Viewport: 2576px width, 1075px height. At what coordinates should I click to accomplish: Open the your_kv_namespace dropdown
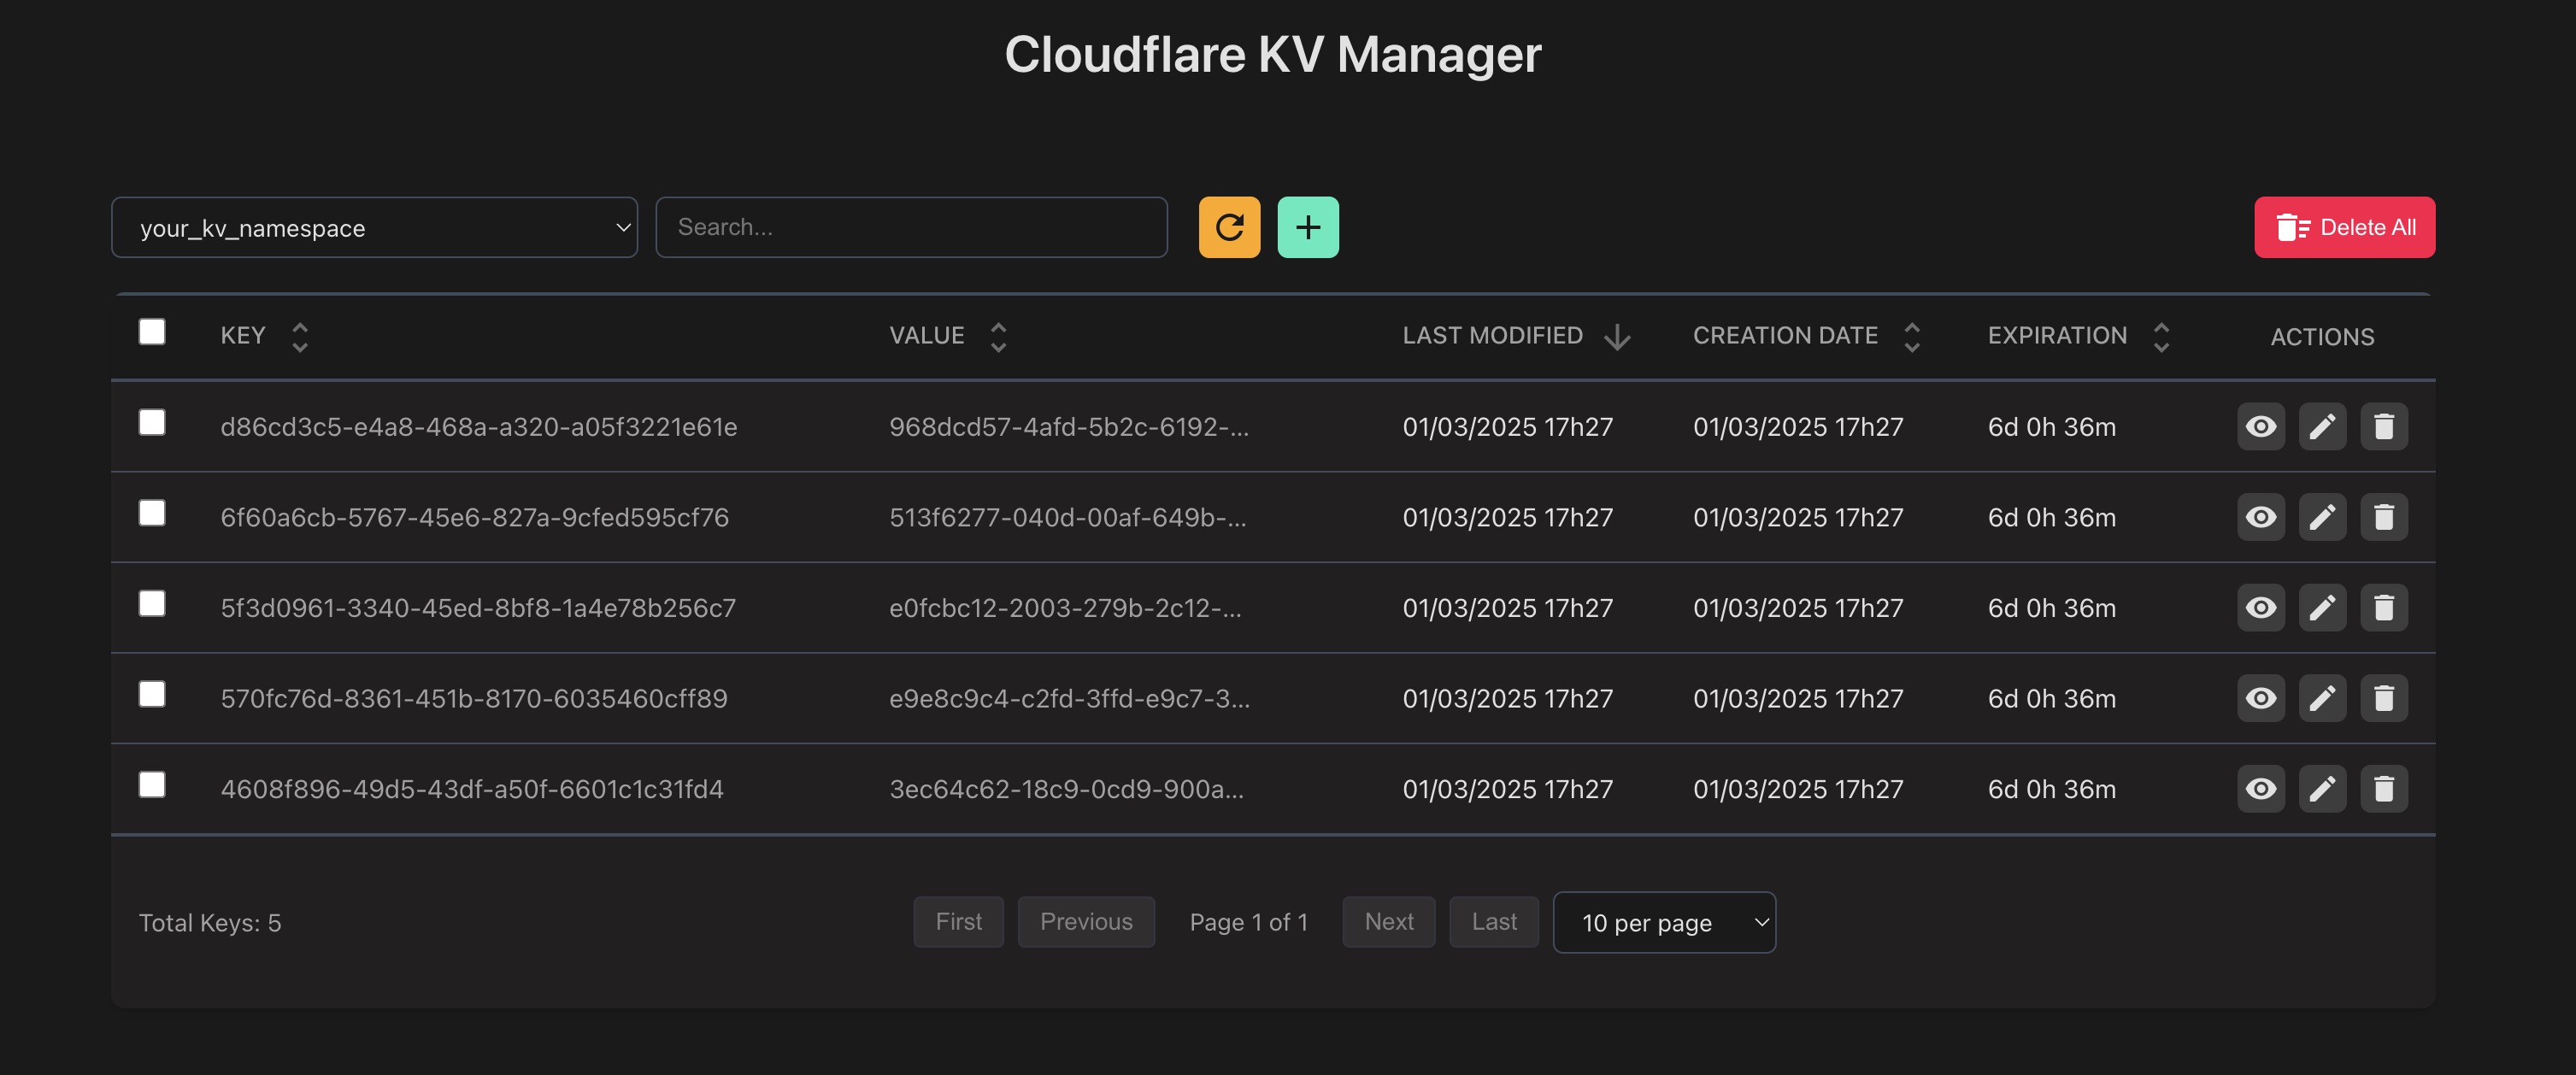pos(374,228)
